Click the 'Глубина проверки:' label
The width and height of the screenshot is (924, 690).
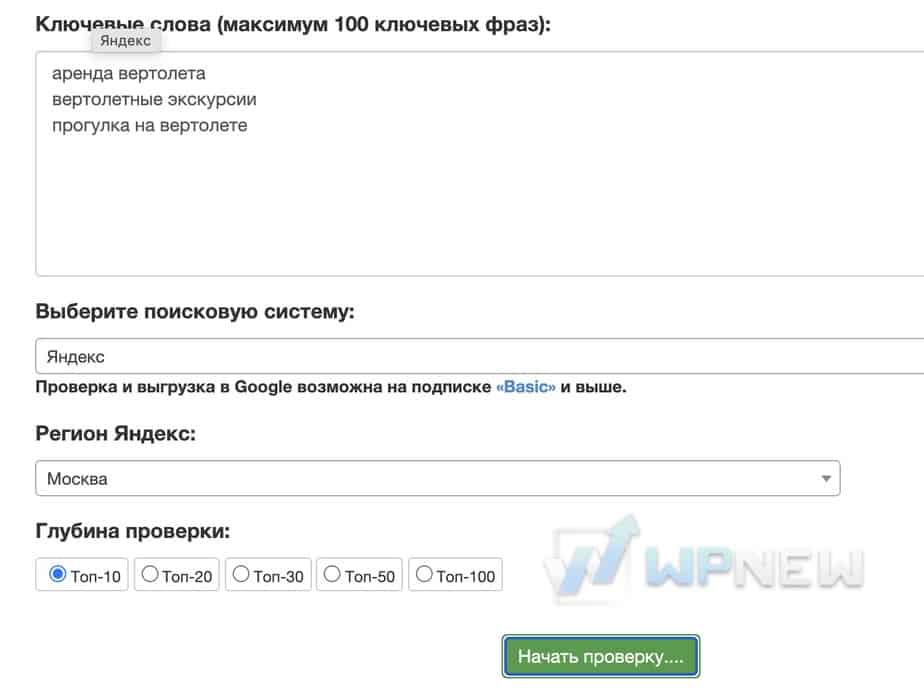(133, 531)
